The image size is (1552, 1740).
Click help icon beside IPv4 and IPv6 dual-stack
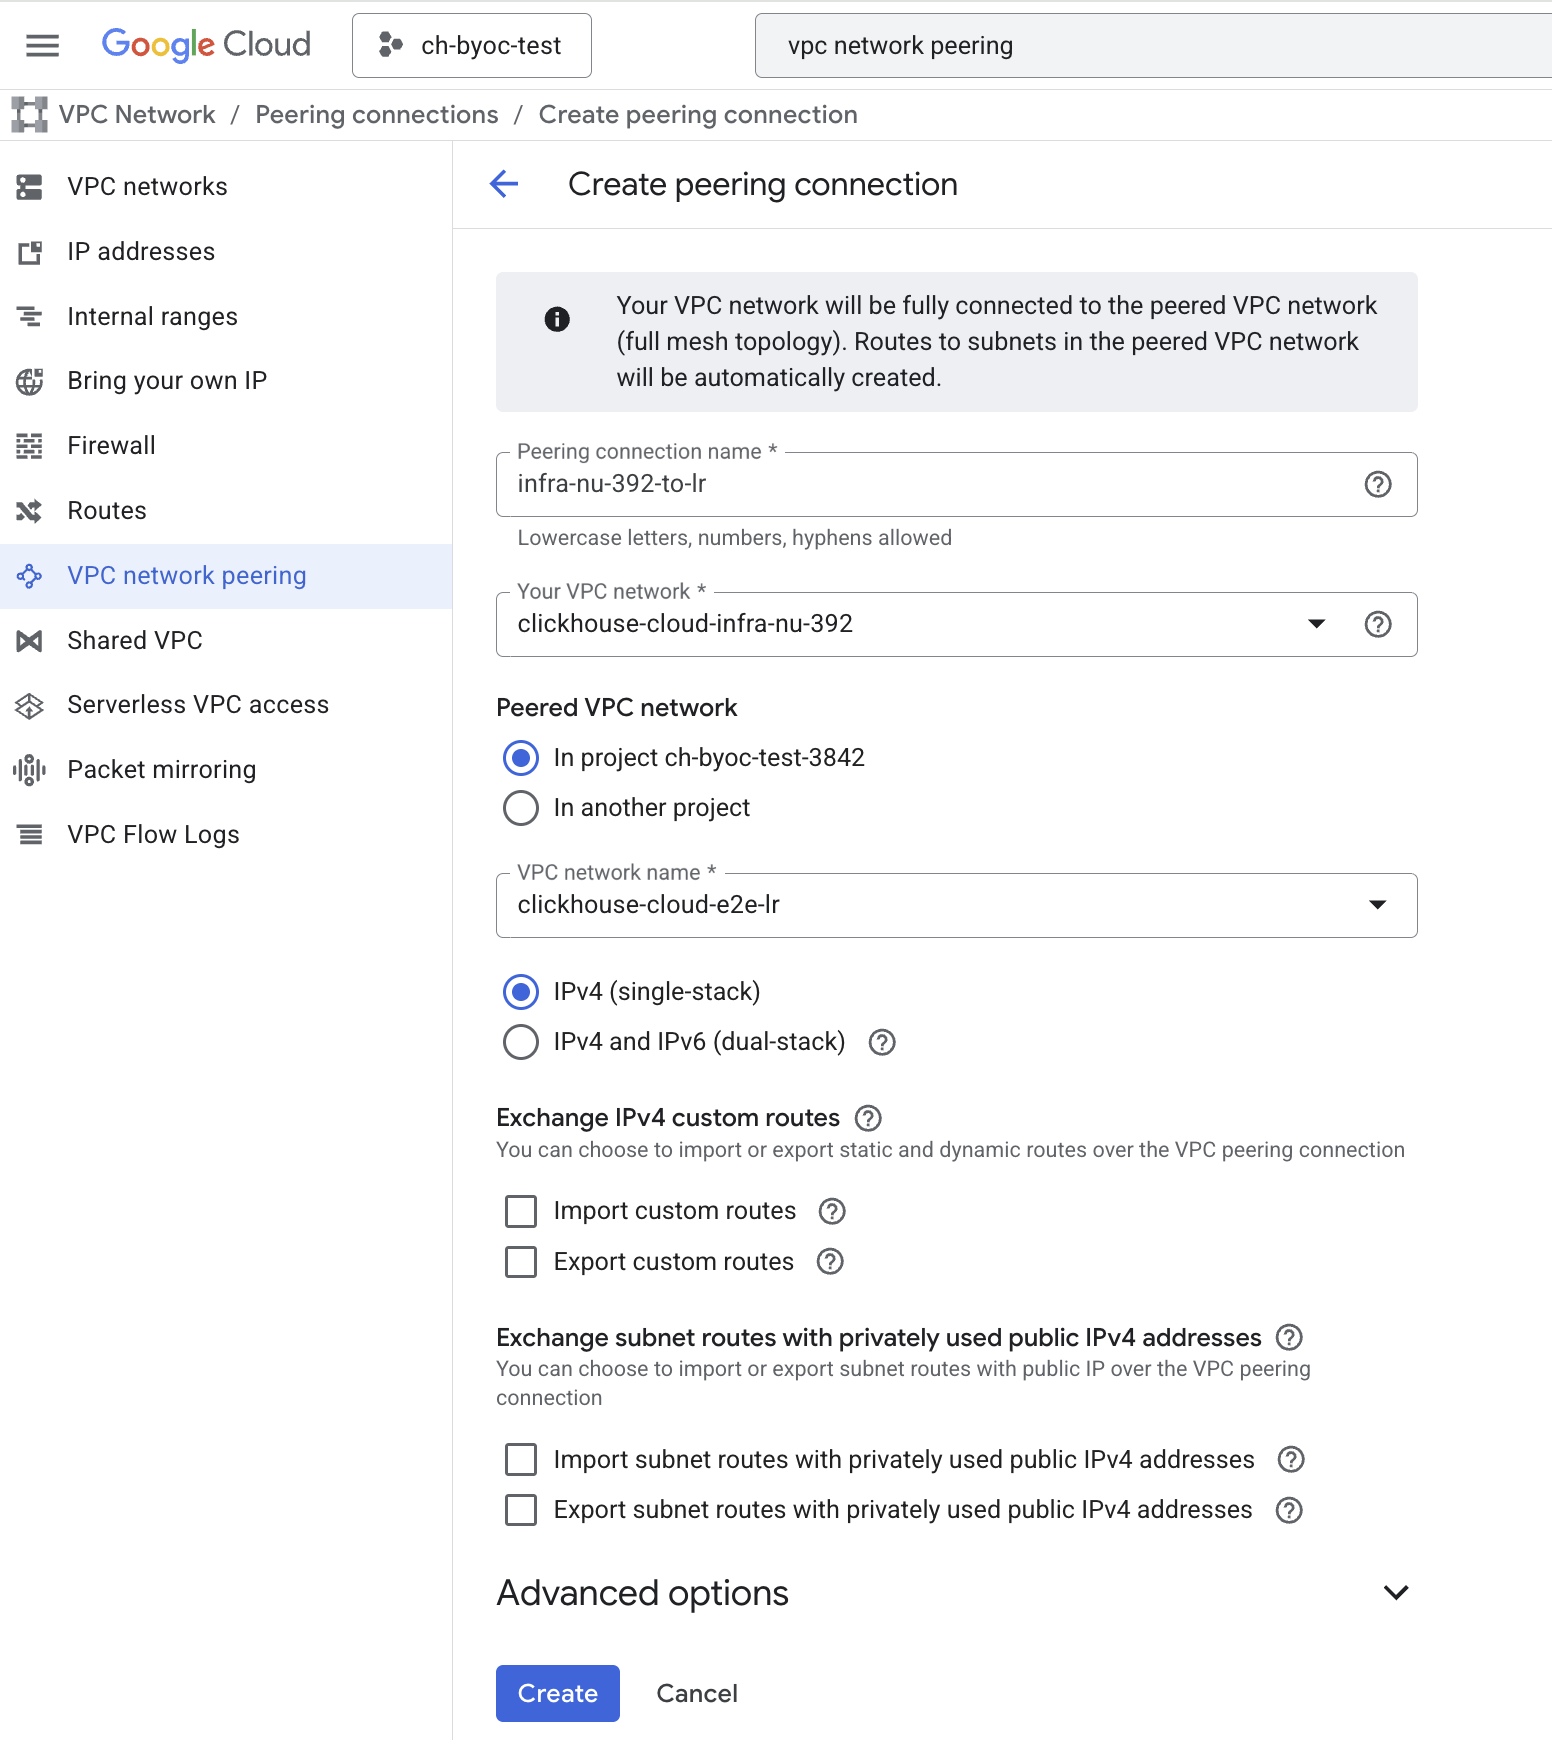[x=881, y=1042]
